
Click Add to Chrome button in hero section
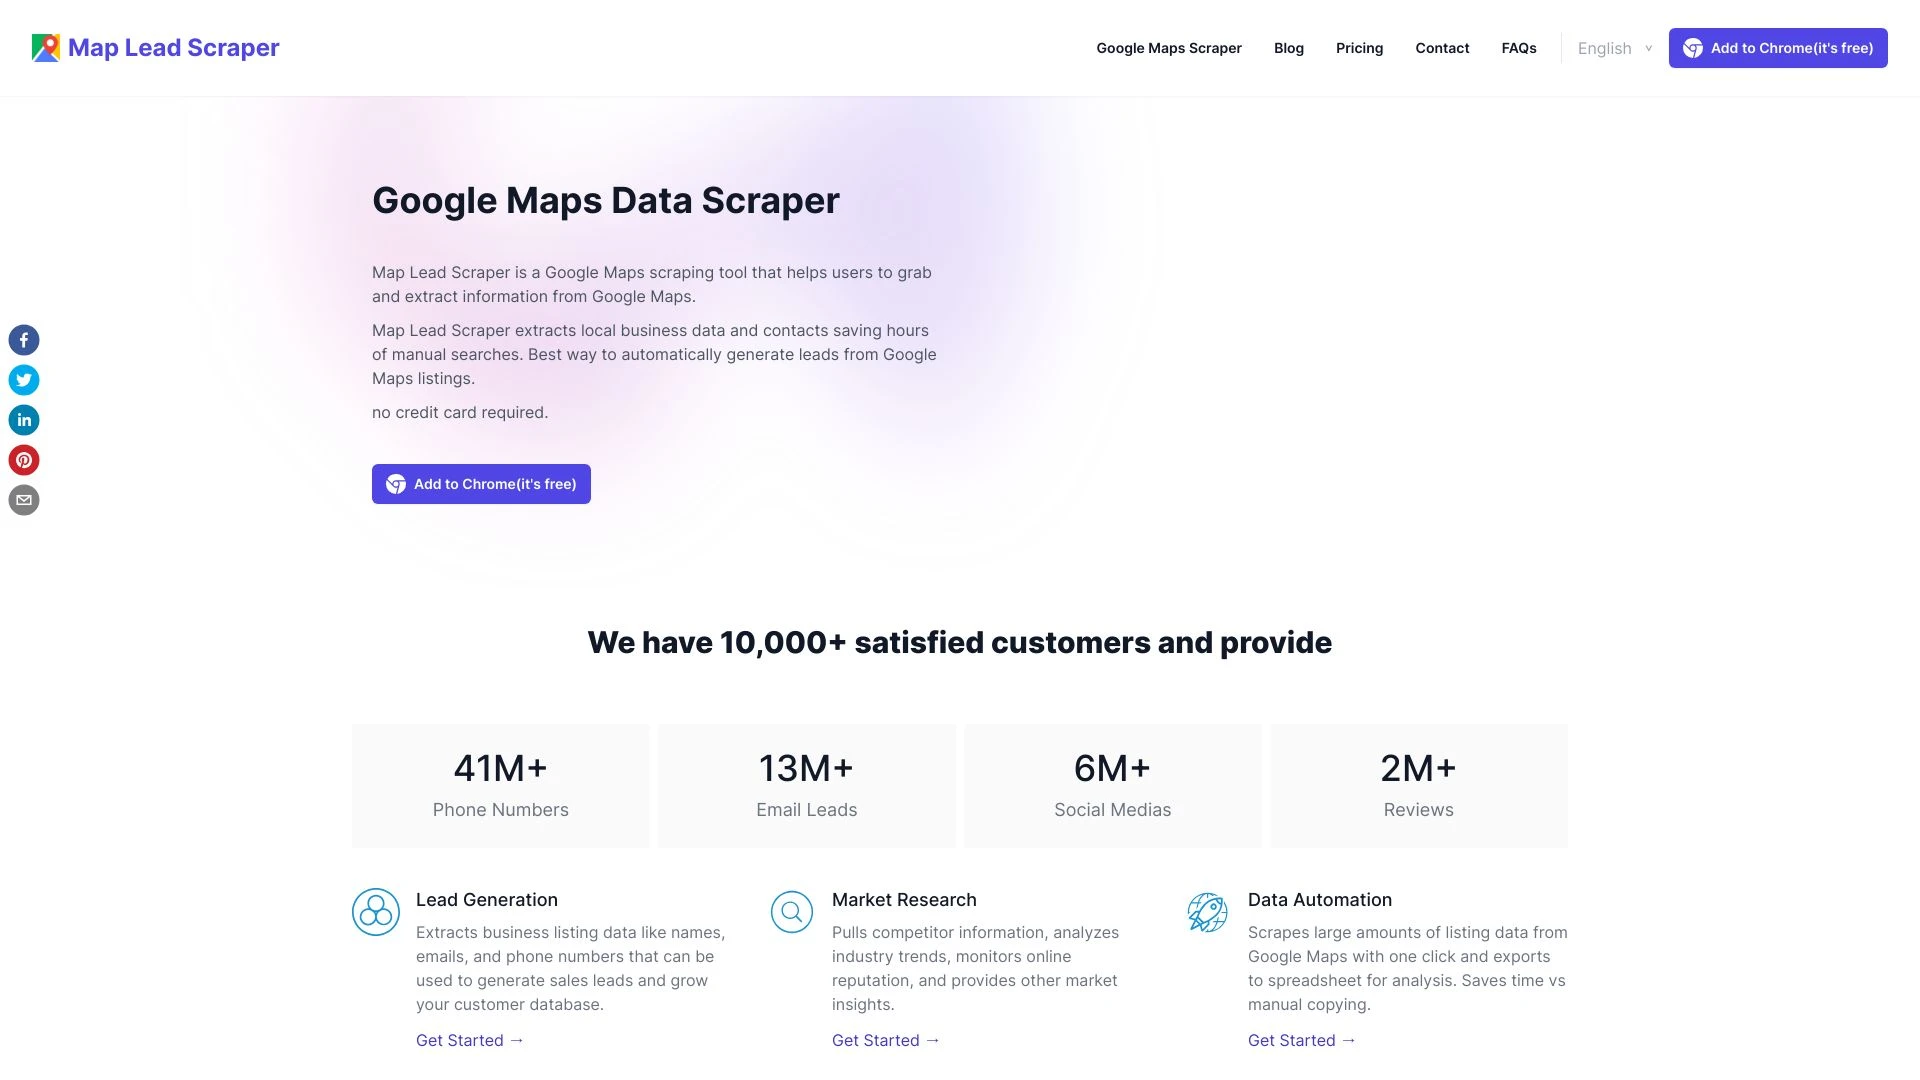[x=481, y=484]
